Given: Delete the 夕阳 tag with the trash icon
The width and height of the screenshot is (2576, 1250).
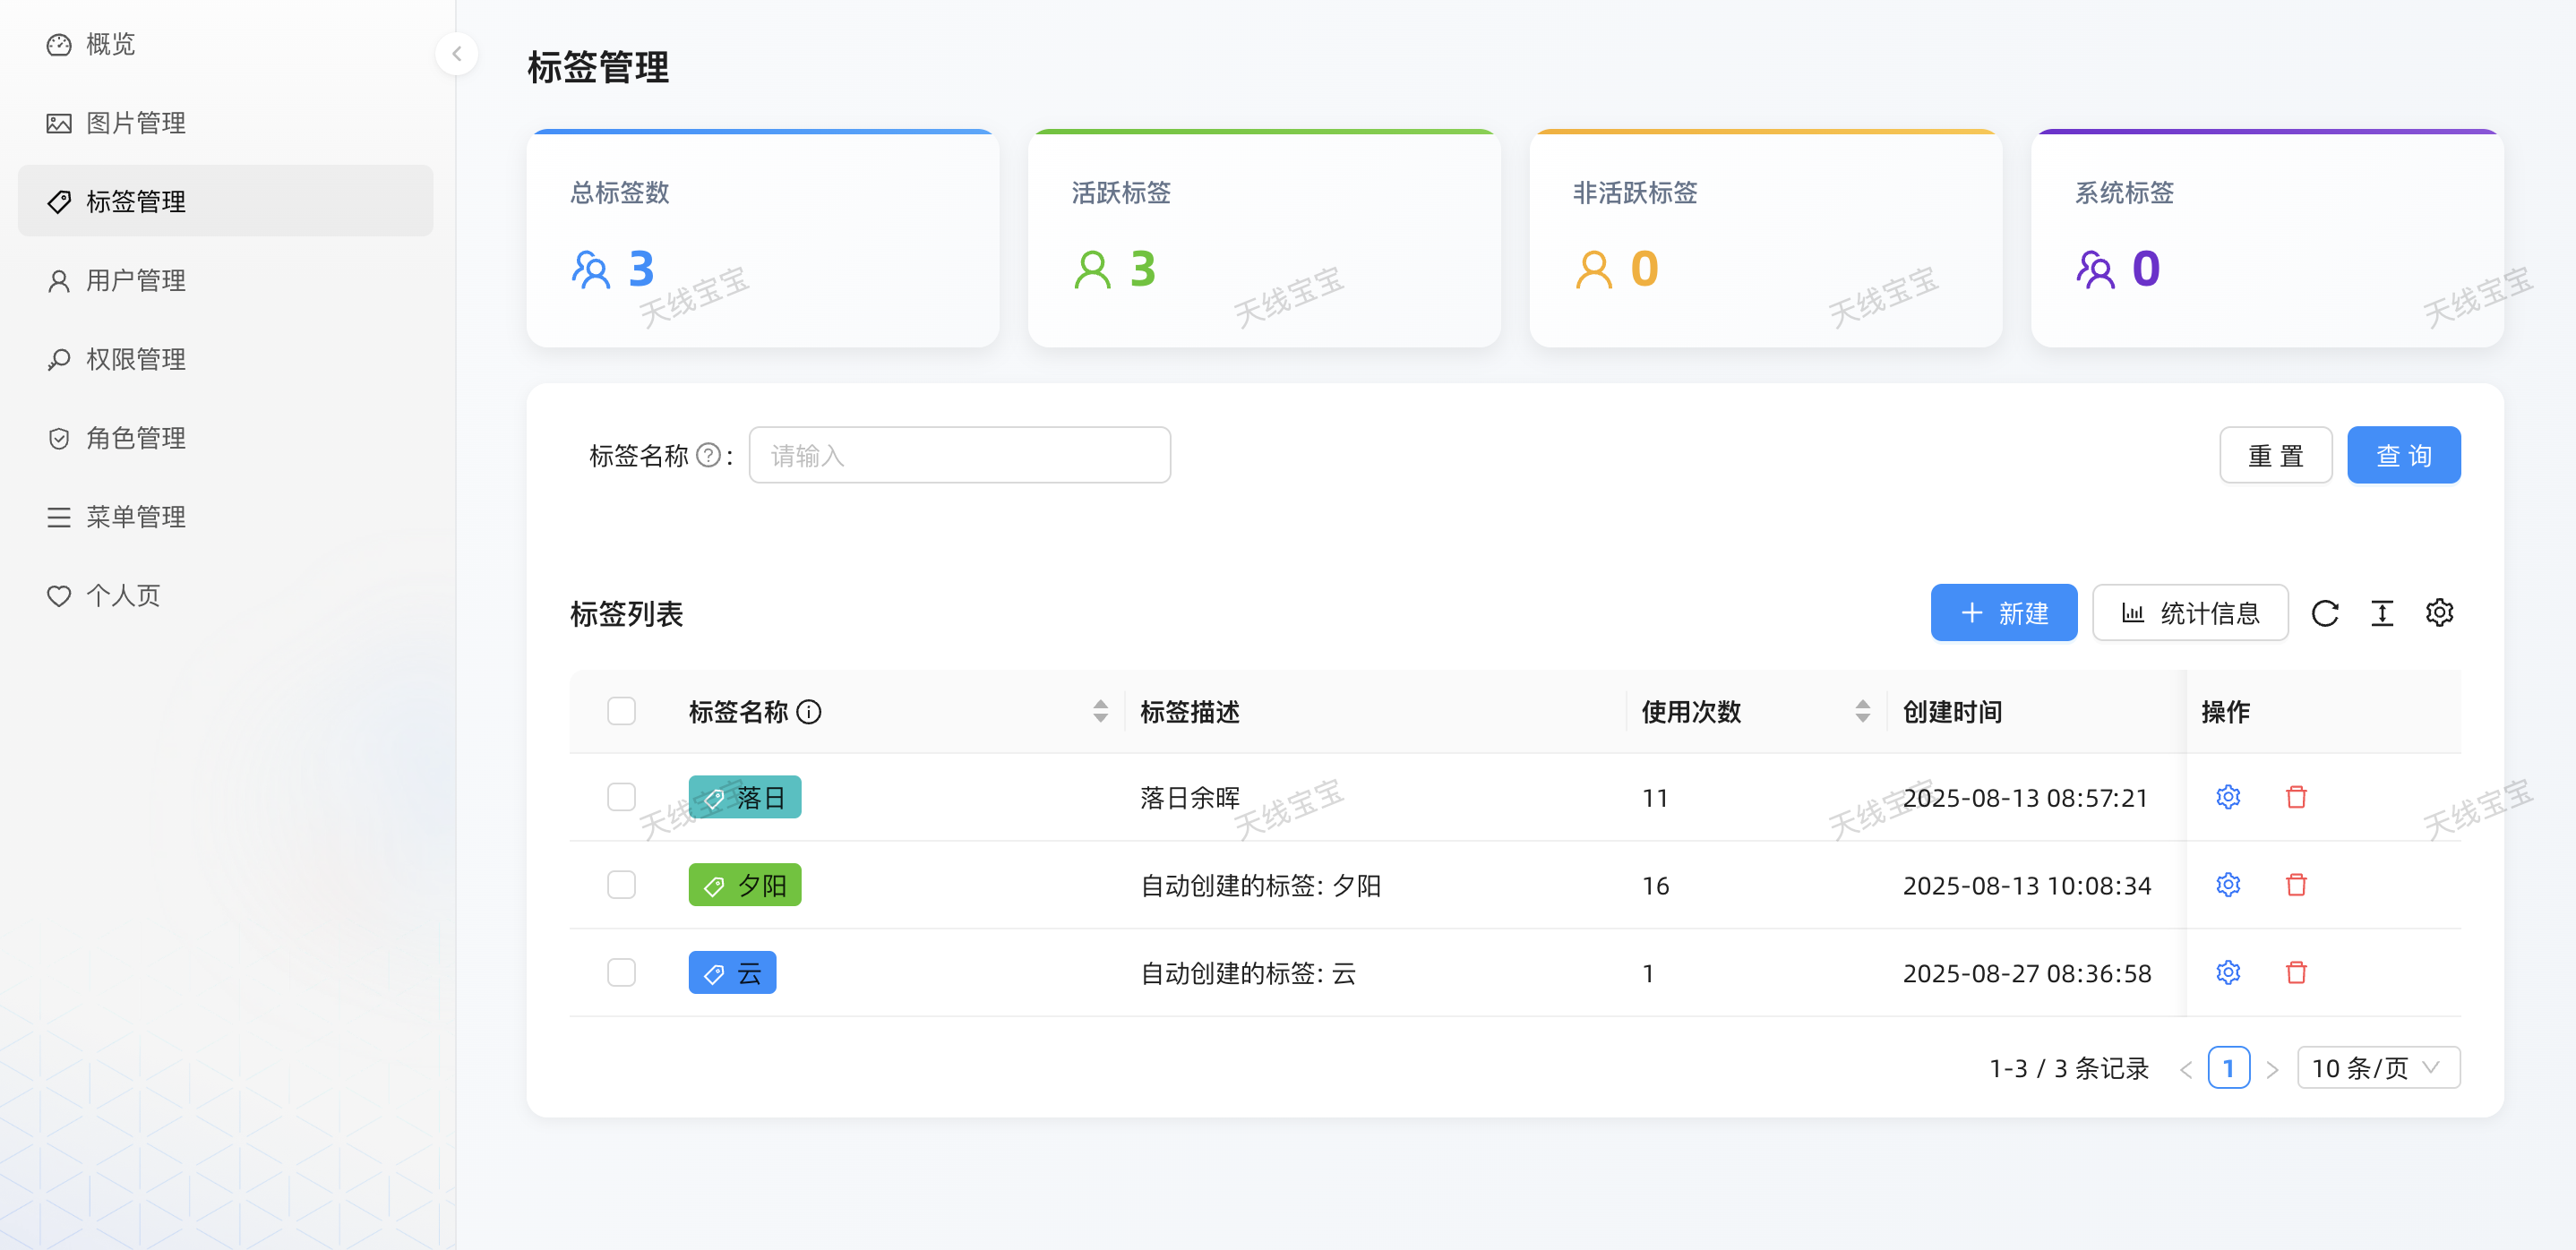Looking at the screenshot, I should click(2296, 885).
